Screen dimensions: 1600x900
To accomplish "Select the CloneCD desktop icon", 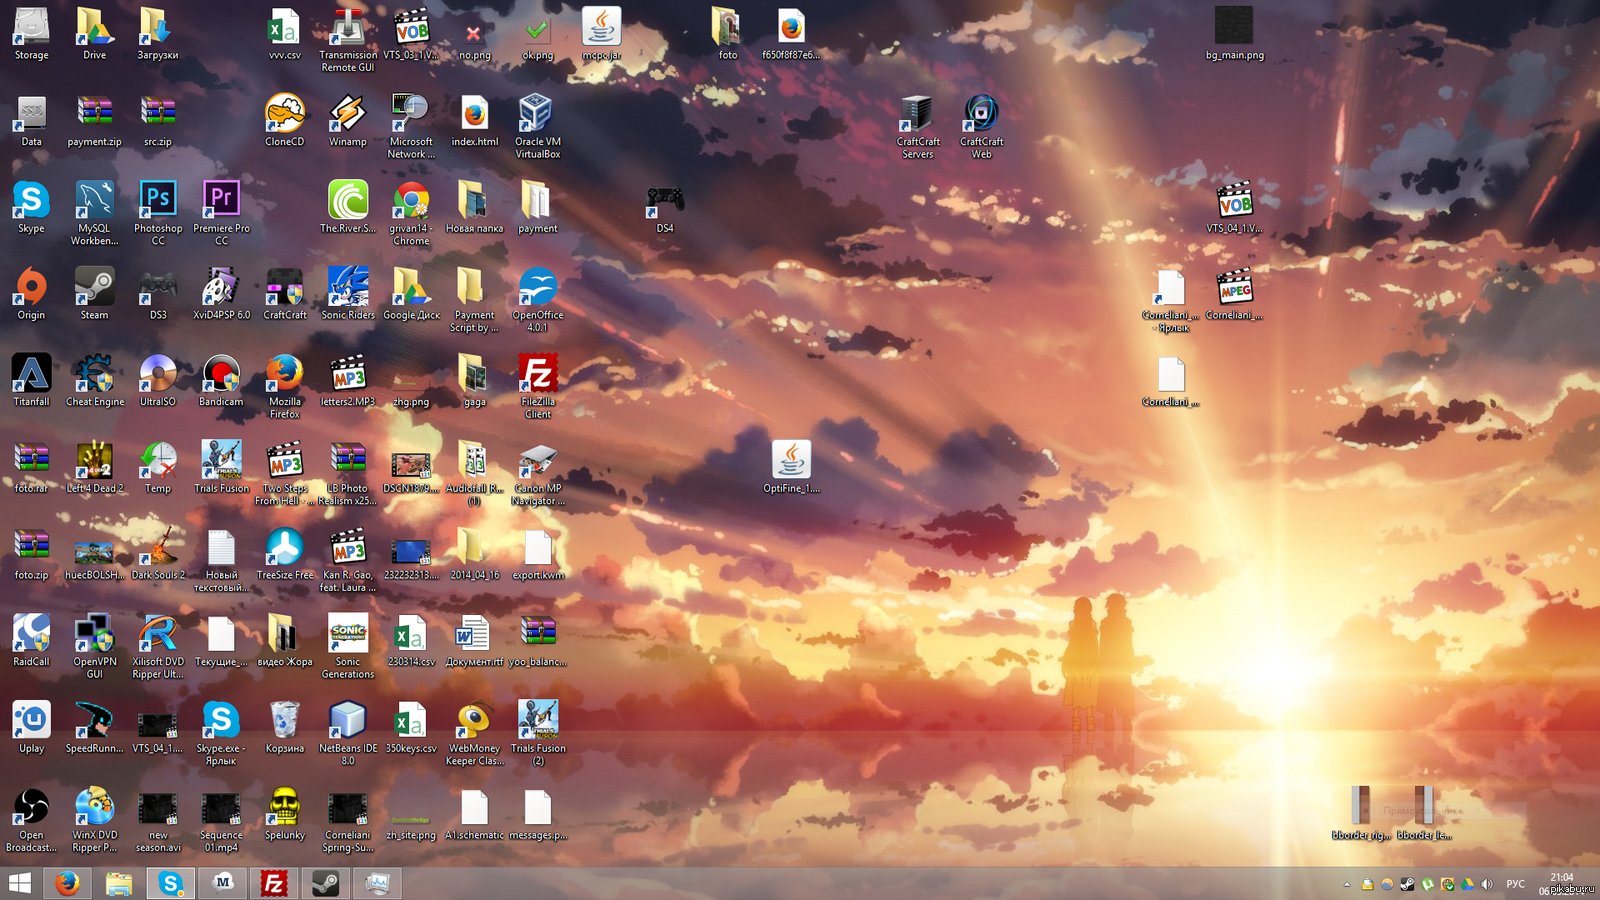I will 284,121.
